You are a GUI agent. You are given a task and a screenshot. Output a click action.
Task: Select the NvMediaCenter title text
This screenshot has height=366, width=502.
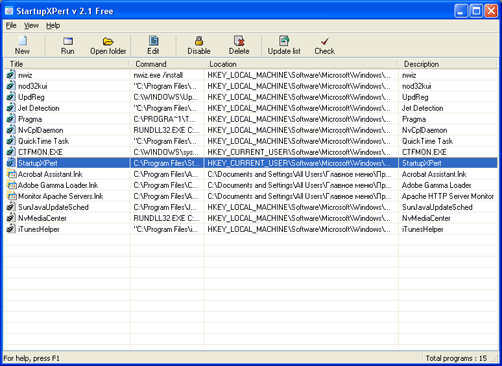pyautogui.click(x=42, y=218)
